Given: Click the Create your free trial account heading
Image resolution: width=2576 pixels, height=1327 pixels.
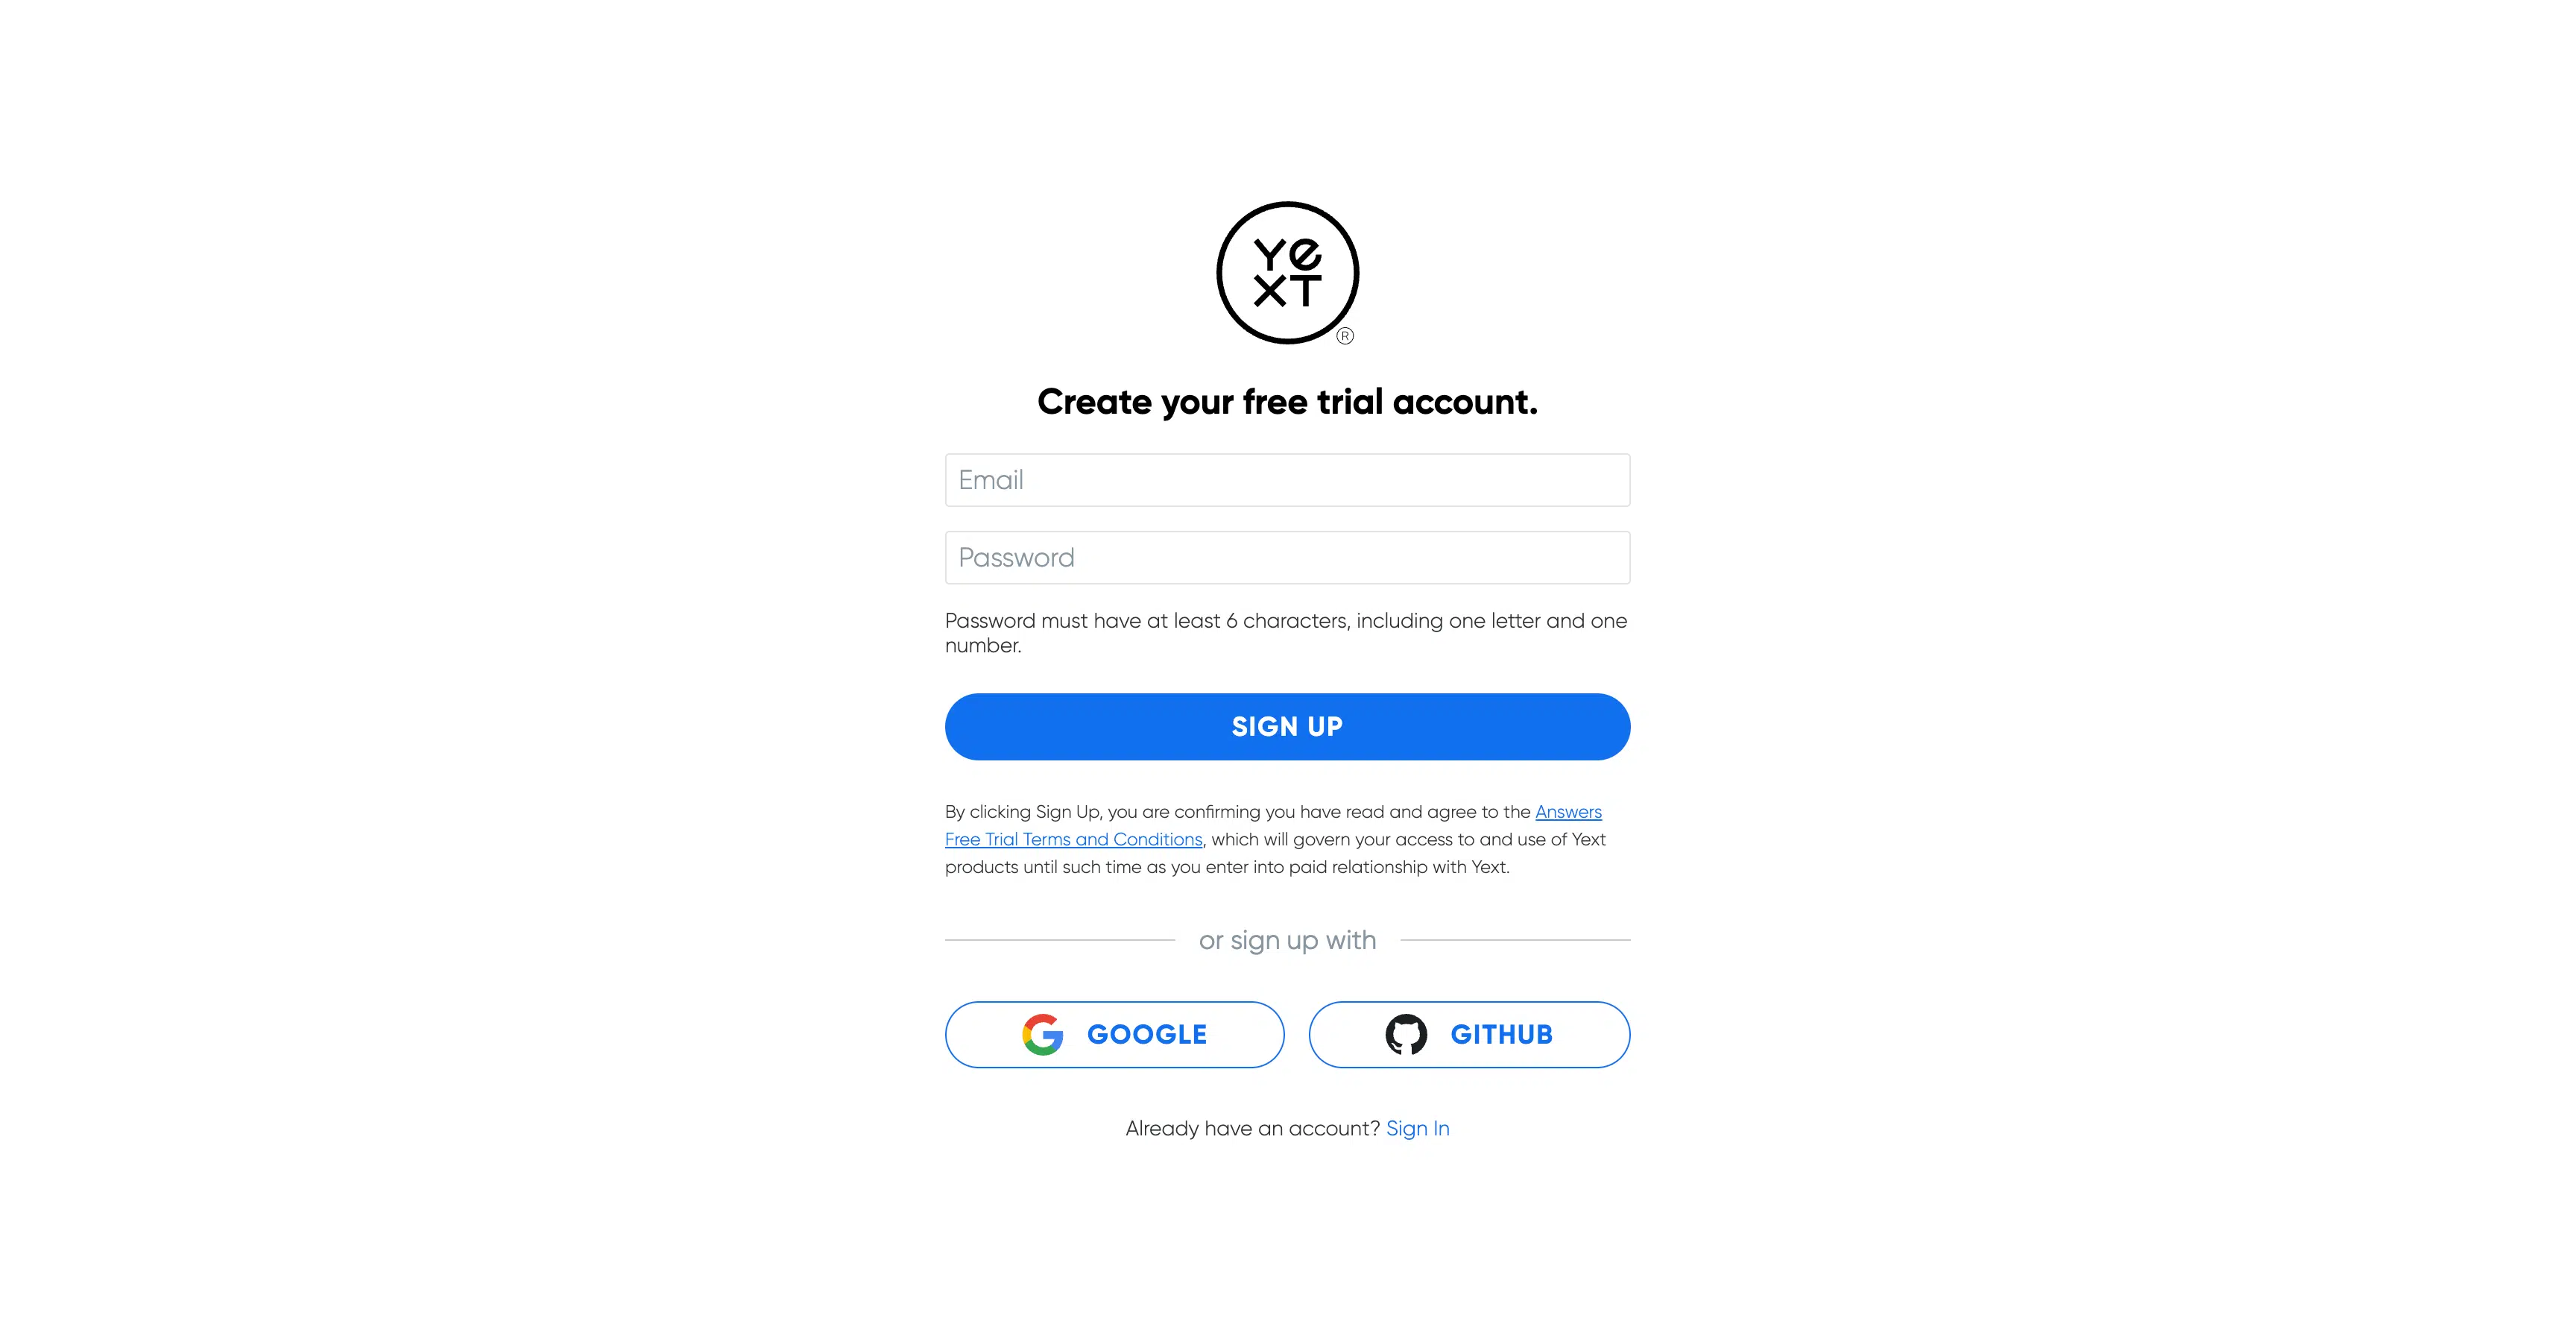Looking at the screenshot, I should click(1287, 402).
